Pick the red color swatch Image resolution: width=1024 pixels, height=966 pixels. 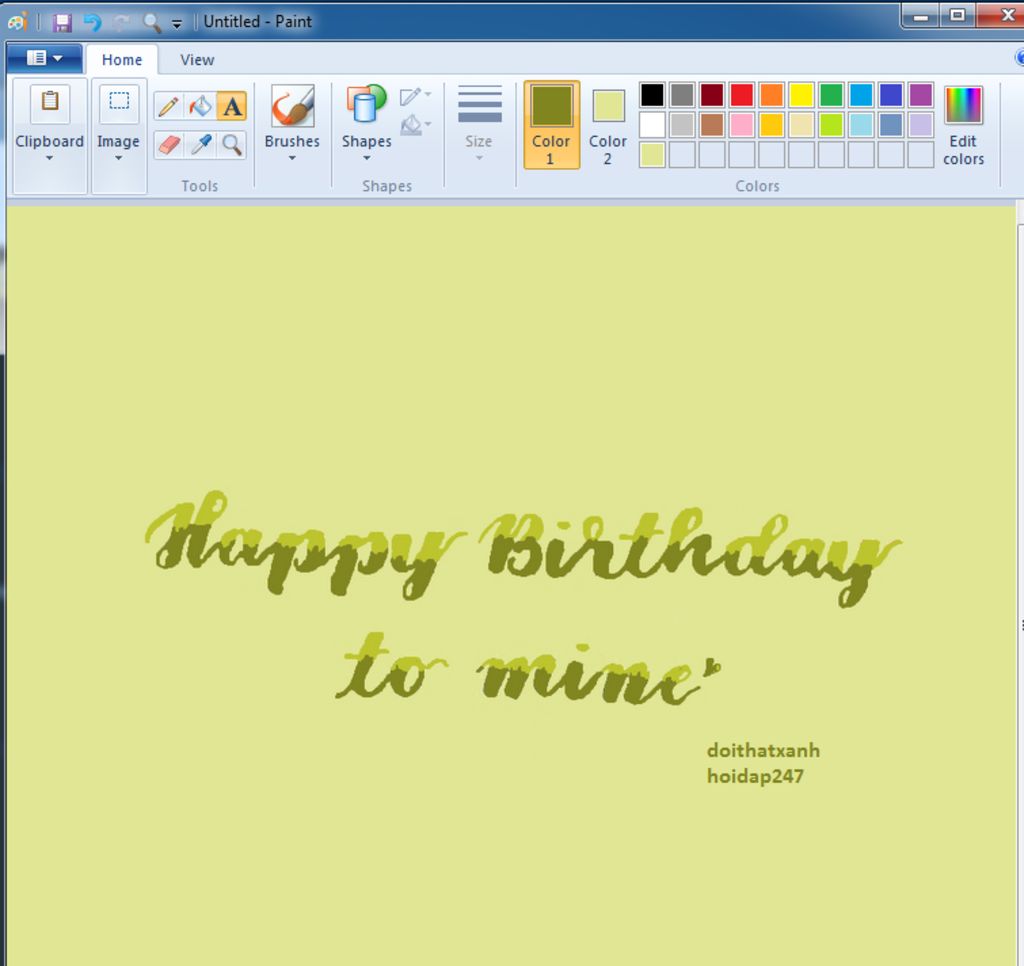click(x=742, y=95)
